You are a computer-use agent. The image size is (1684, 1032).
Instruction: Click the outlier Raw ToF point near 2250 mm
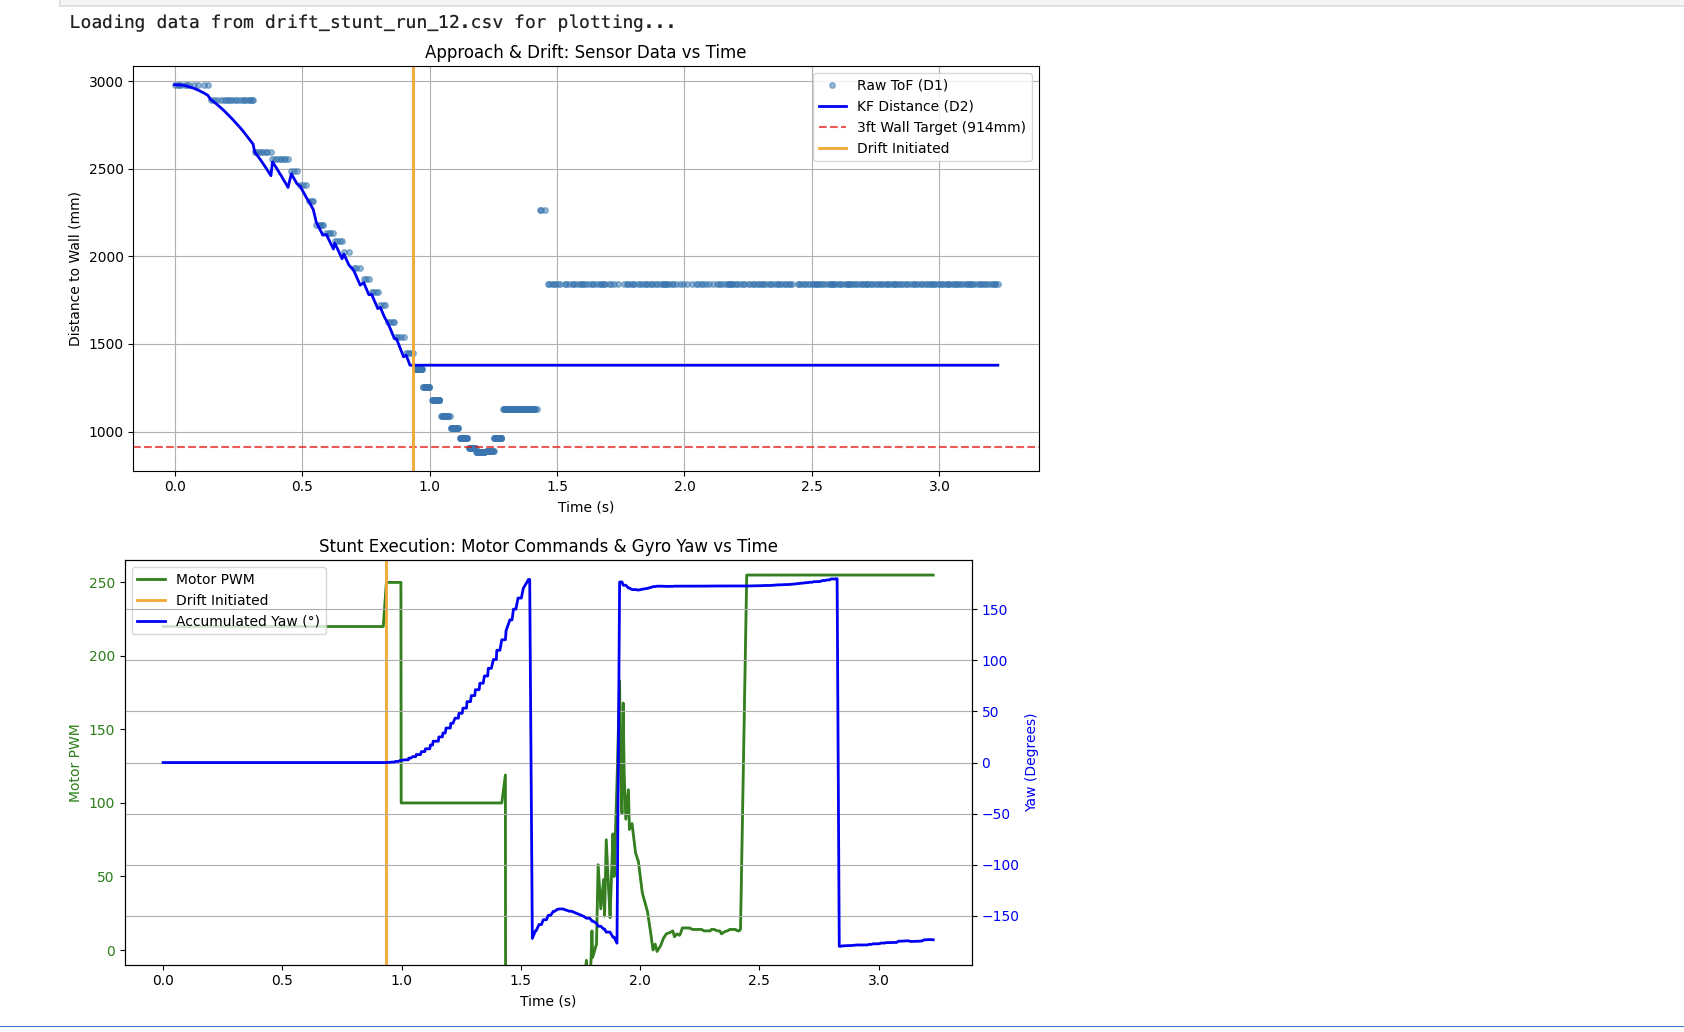pyautogui.click(x=542, y=210)
